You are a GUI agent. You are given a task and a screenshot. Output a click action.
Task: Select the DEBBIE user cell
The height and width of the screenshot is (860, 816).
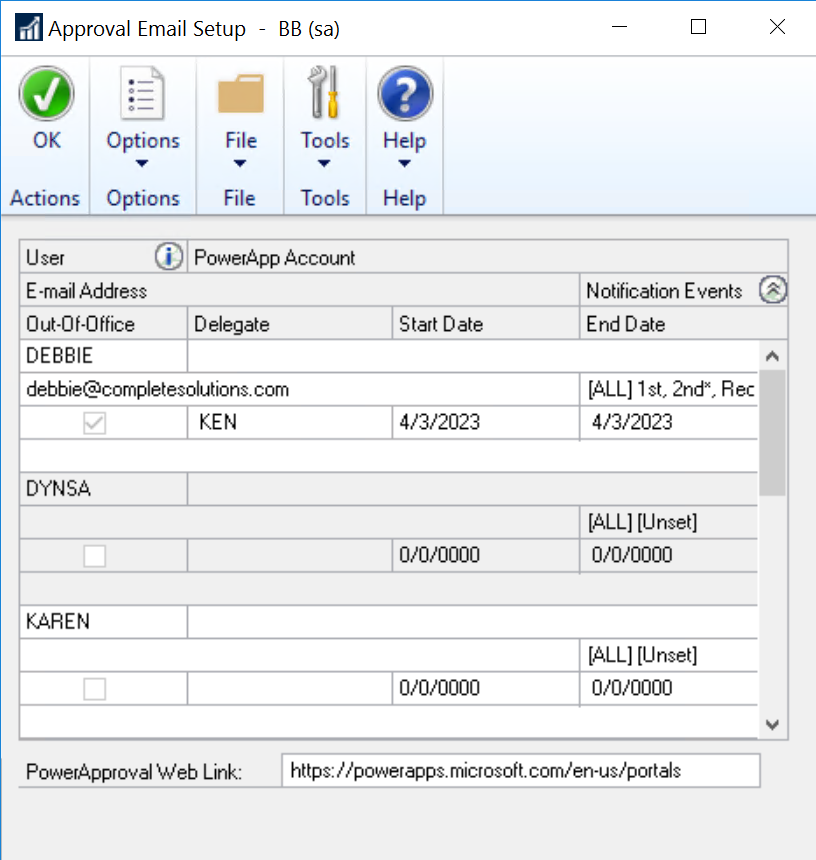[x=104, y=355]
